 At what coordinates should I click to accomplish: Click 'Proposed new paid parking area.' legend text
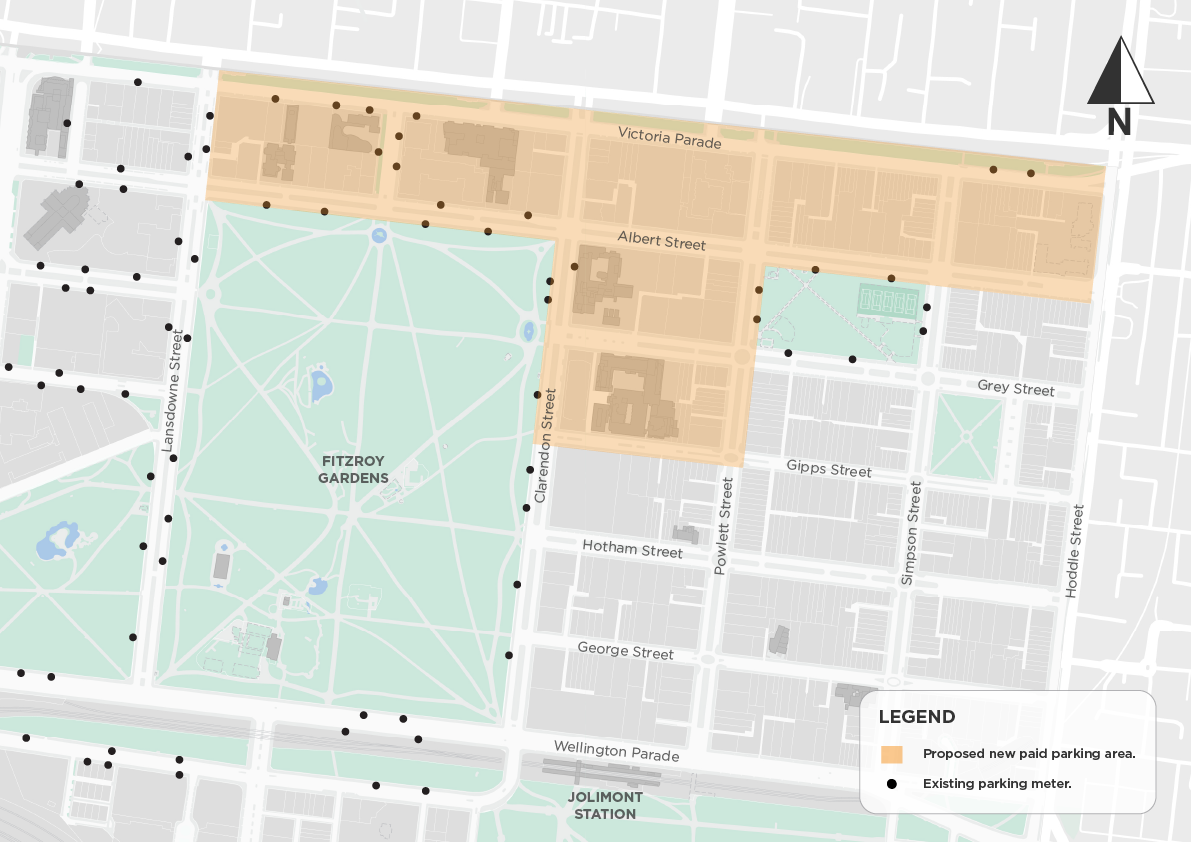click(x=1029, y=753)
